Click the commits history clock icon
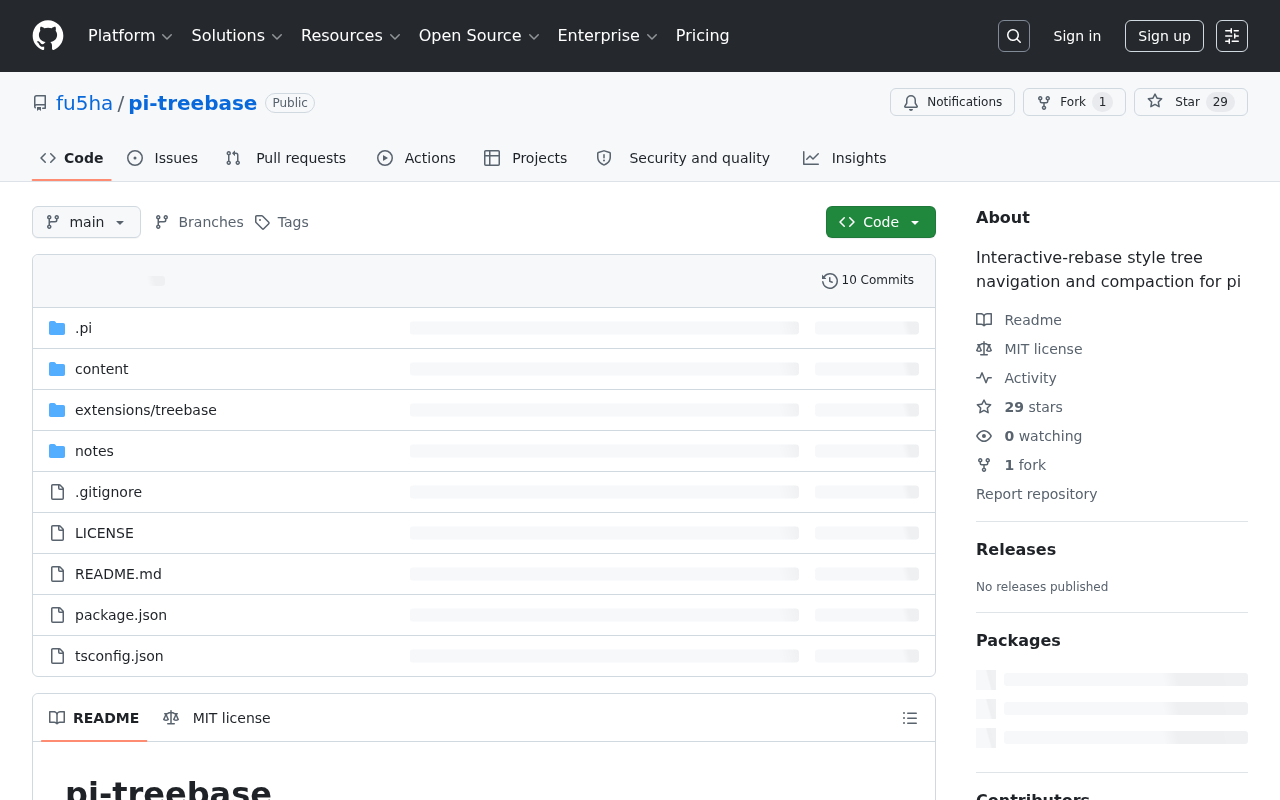This screenshot has width=1280, height=800. pos(830,281)
